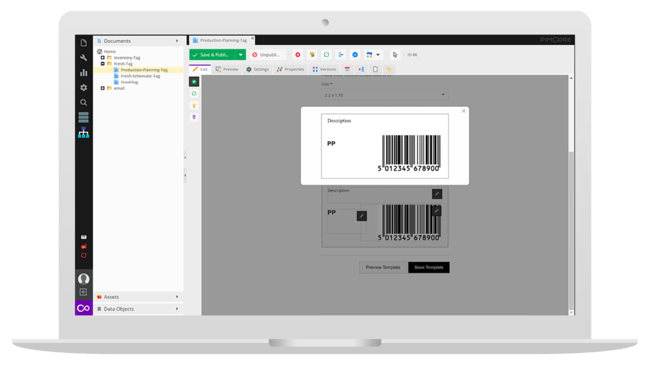Expand the Inventory-Tag folder
Image resolution: width=650 pixels, height=365 pixels.
pyautogui.click(x=103, y=58)
